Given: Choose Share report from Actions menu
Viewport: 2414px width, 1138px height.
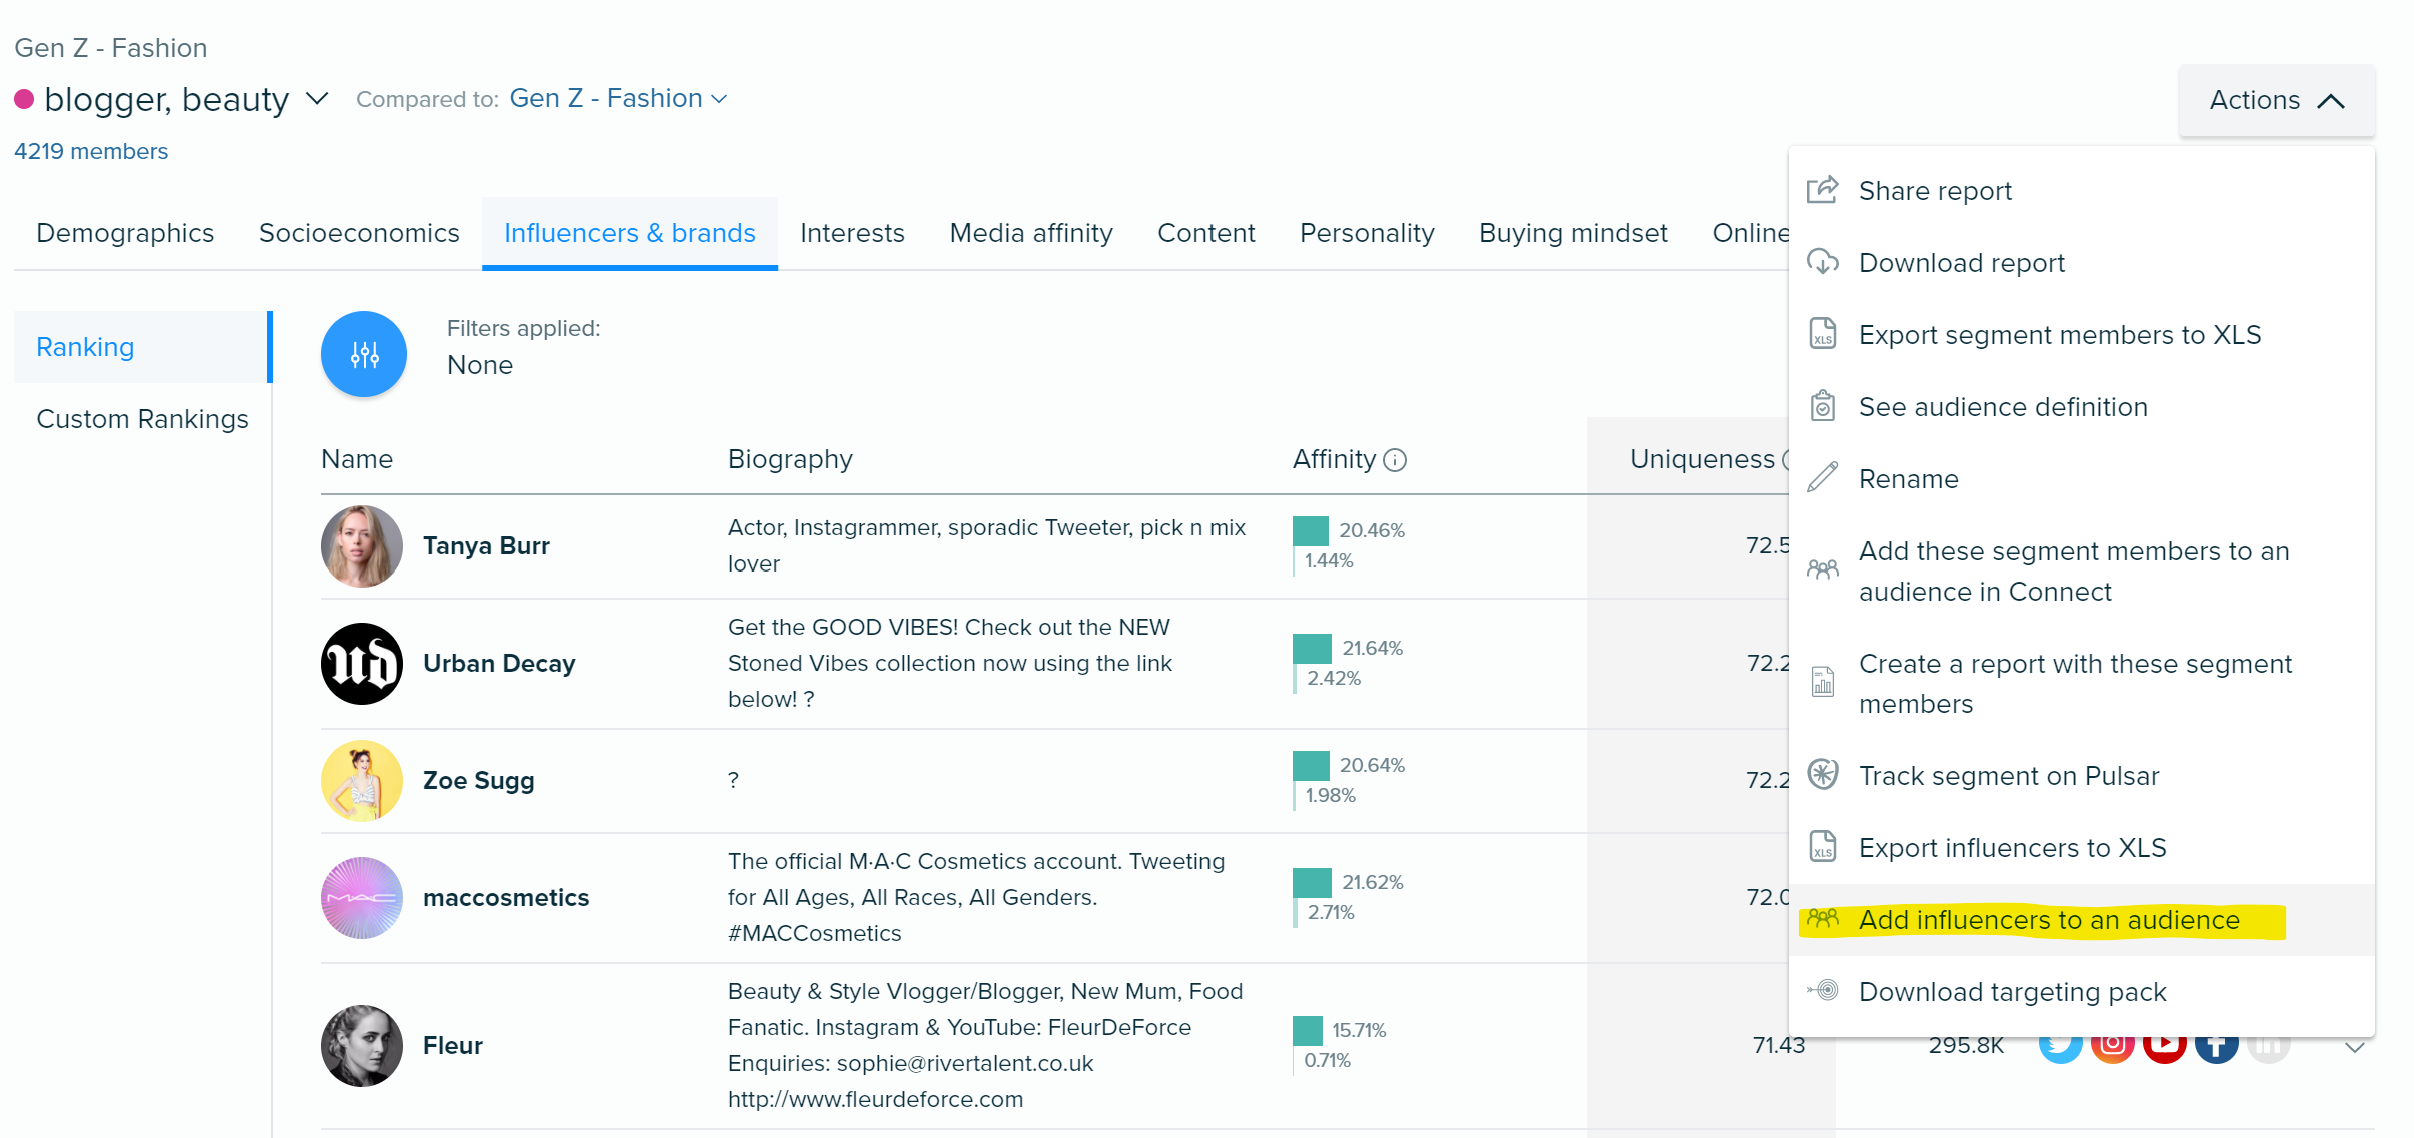Looking at the screenshot, I should click(x=2081, y=190).
